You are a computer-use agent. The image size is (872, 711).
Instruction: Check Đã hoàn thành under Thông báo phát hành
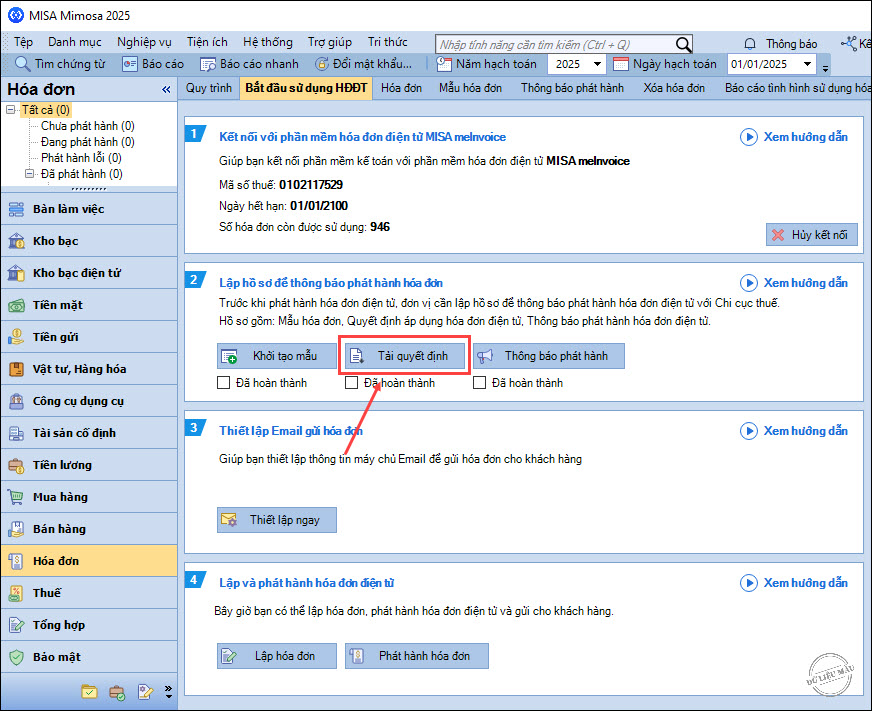point(479,383)
